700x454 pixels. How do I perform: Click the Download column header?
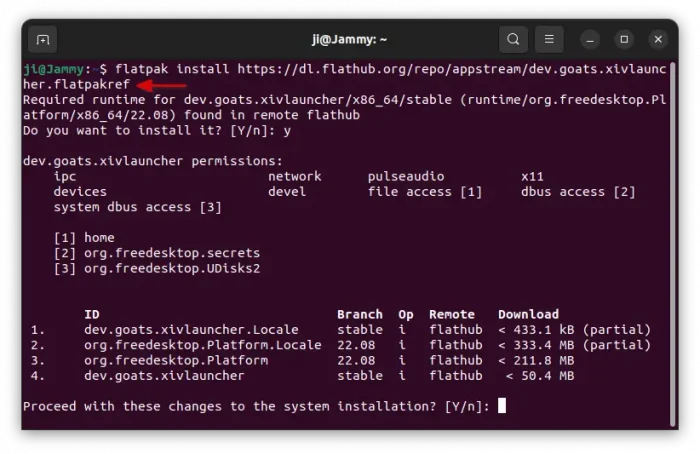pyautogui.click(x=528, y=314)
